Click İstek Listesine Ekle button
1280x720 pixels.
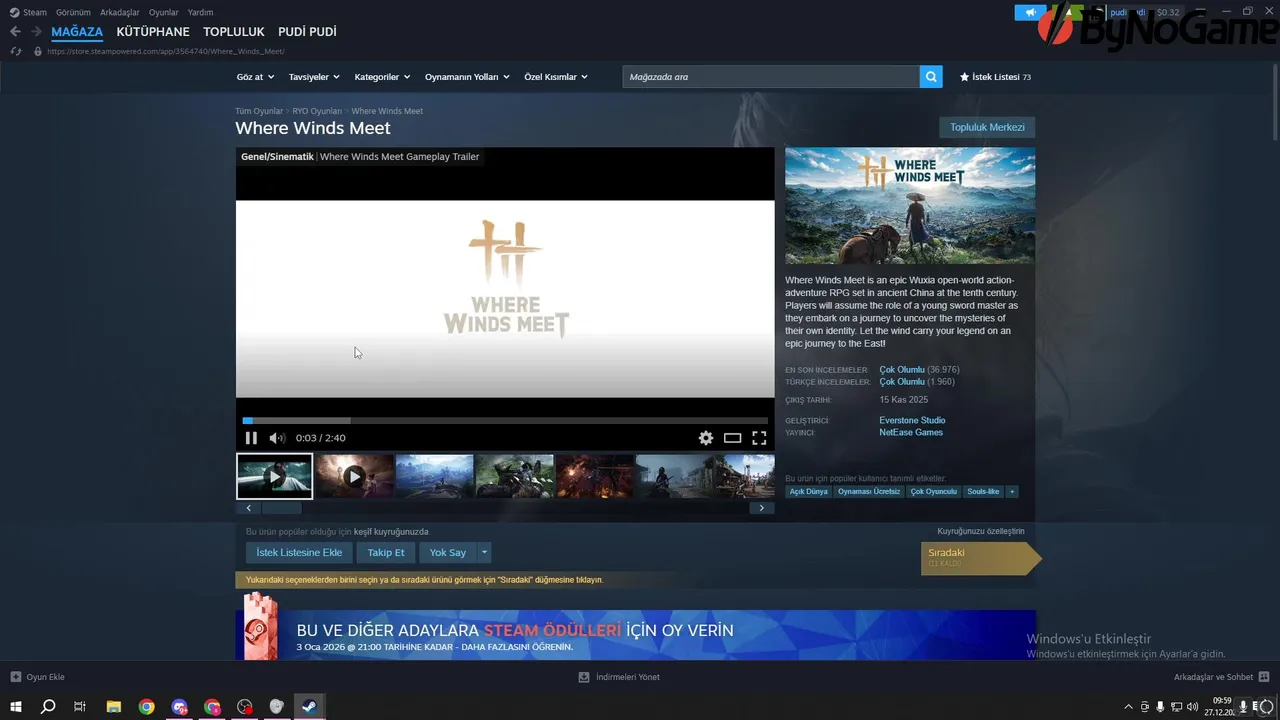point(299,552)
